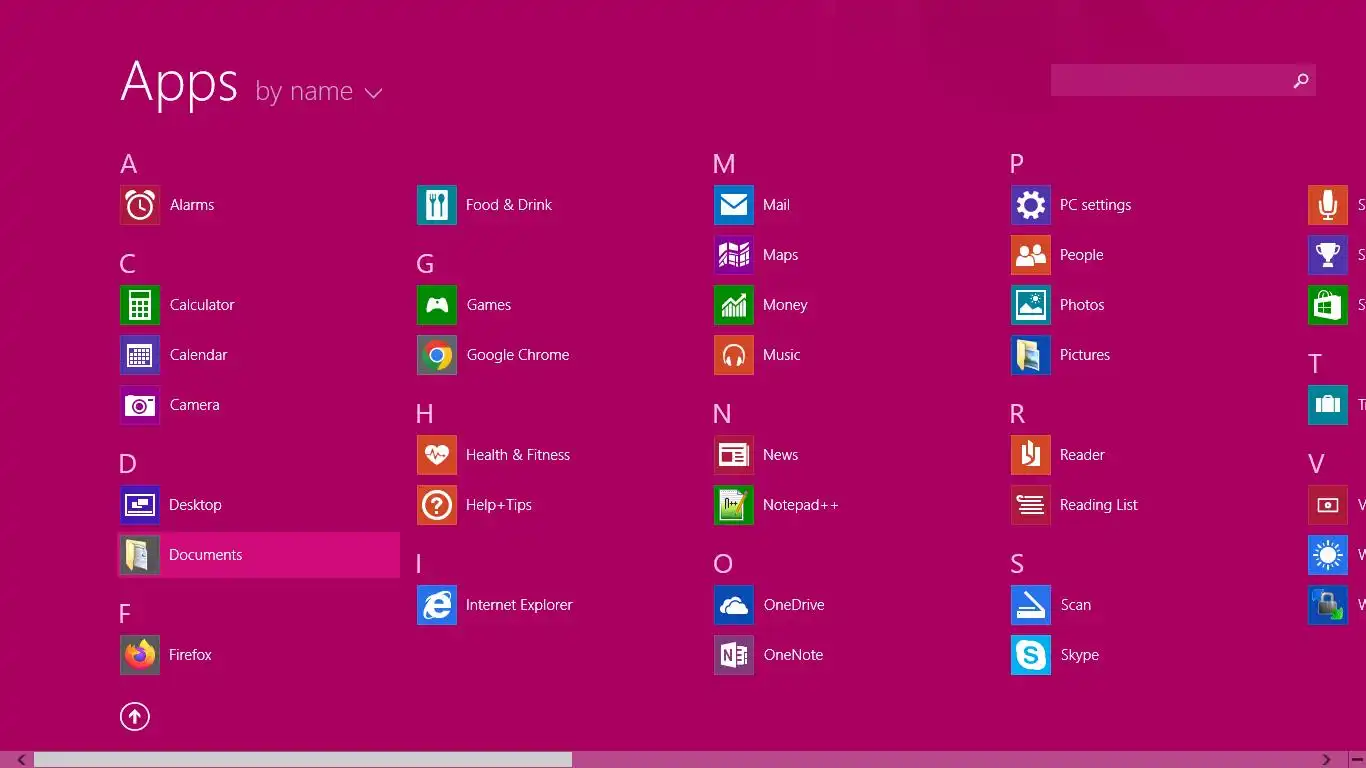Screen dimensions: 1366x768
Task: Open the Help+Tips question mark icon
Action: tap(437, 505)
